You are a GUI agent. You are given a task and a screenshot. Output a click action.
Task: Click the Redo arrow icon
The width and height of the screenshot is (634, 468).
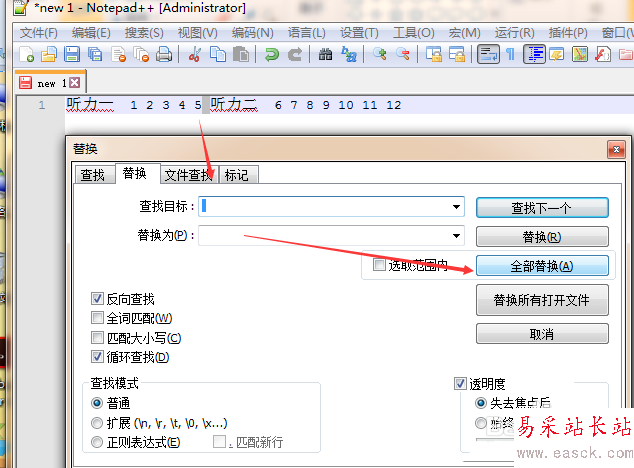coord(295,54)
